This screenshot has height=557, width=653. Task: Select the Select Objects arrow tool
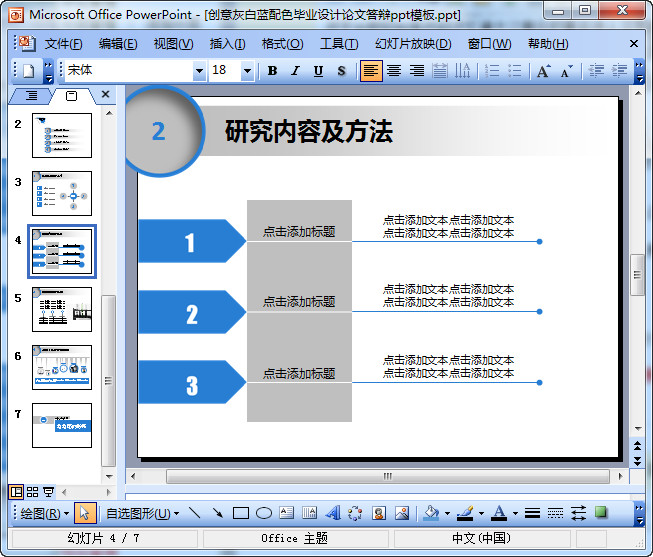point(85,513)
